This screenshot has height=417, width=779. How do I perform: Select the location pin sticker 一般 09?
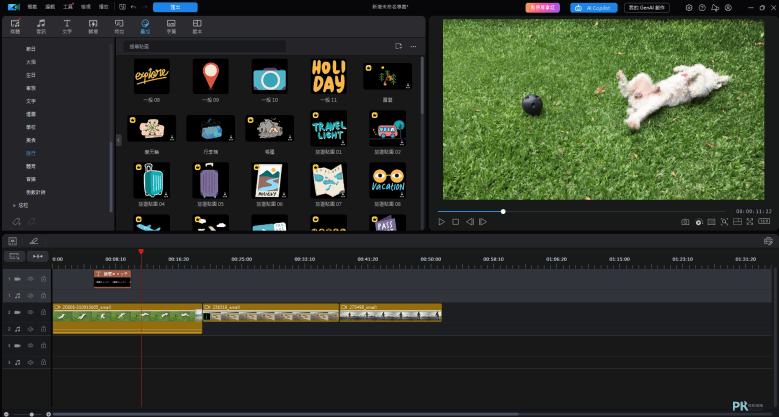(x=211, y=76)
